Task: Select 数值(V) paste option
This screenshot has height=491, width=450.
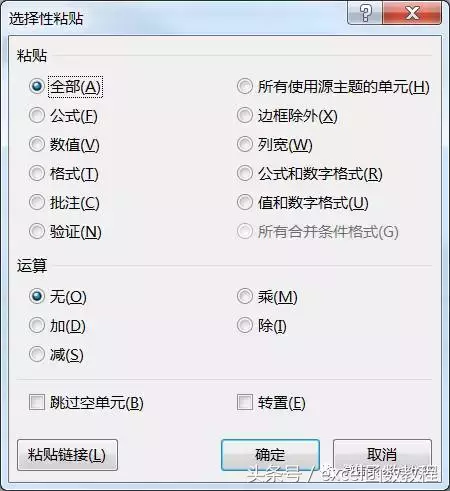Action: click(37, 145)
